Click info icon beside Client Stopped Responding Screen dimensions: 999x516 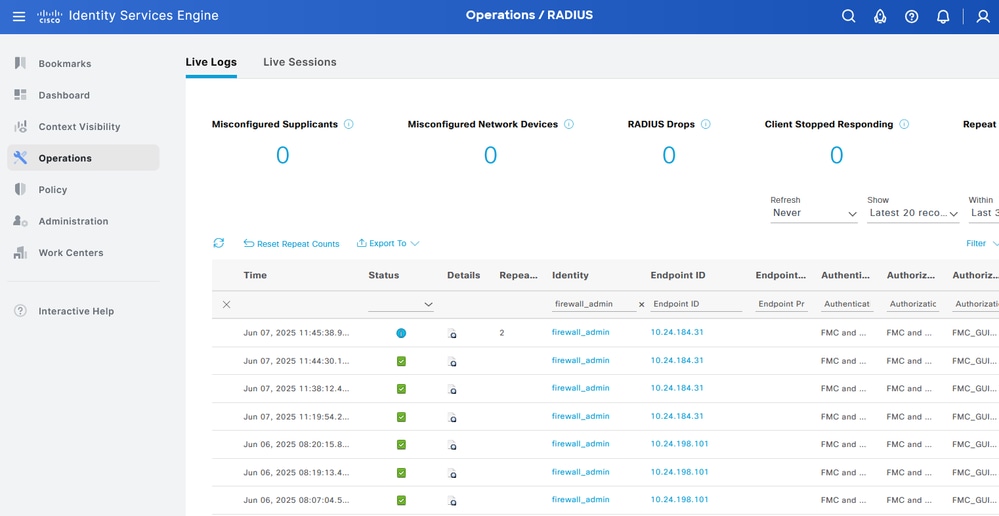904,124
